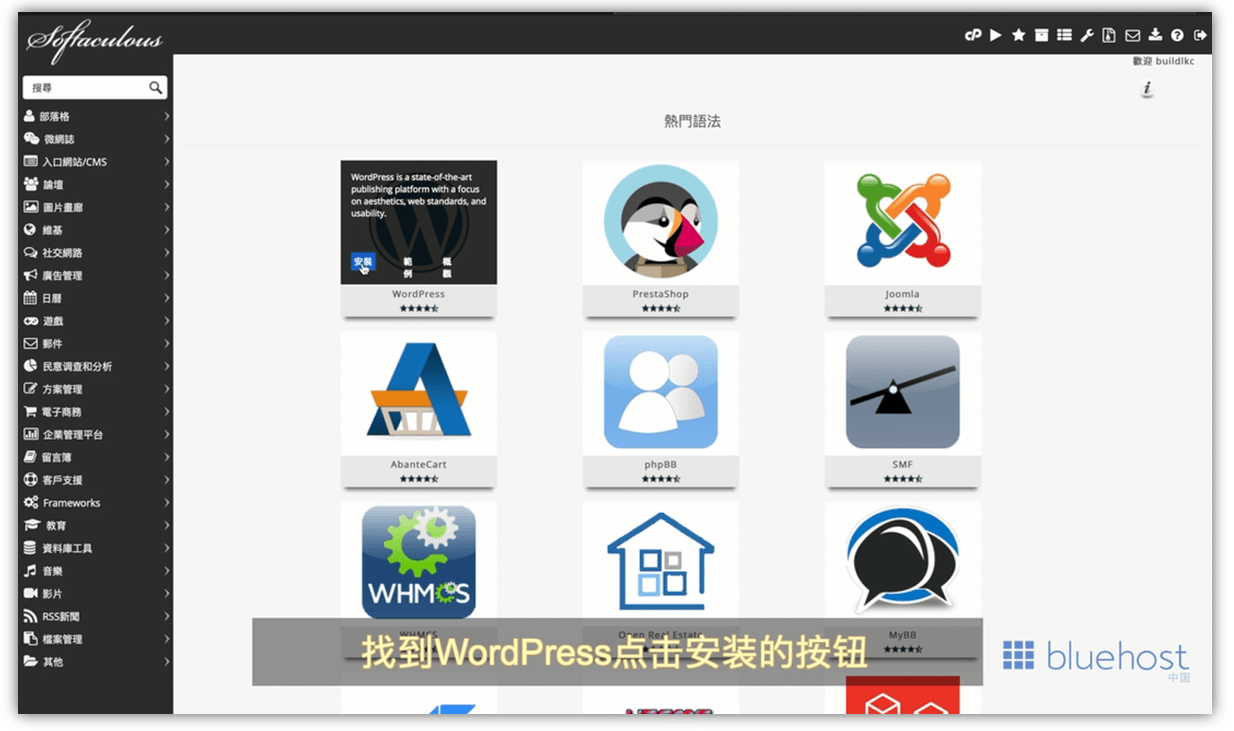The image size is (1234, 731).
Task: Expand the 入口網站/CMS category chevron
Action: (166, 162)
